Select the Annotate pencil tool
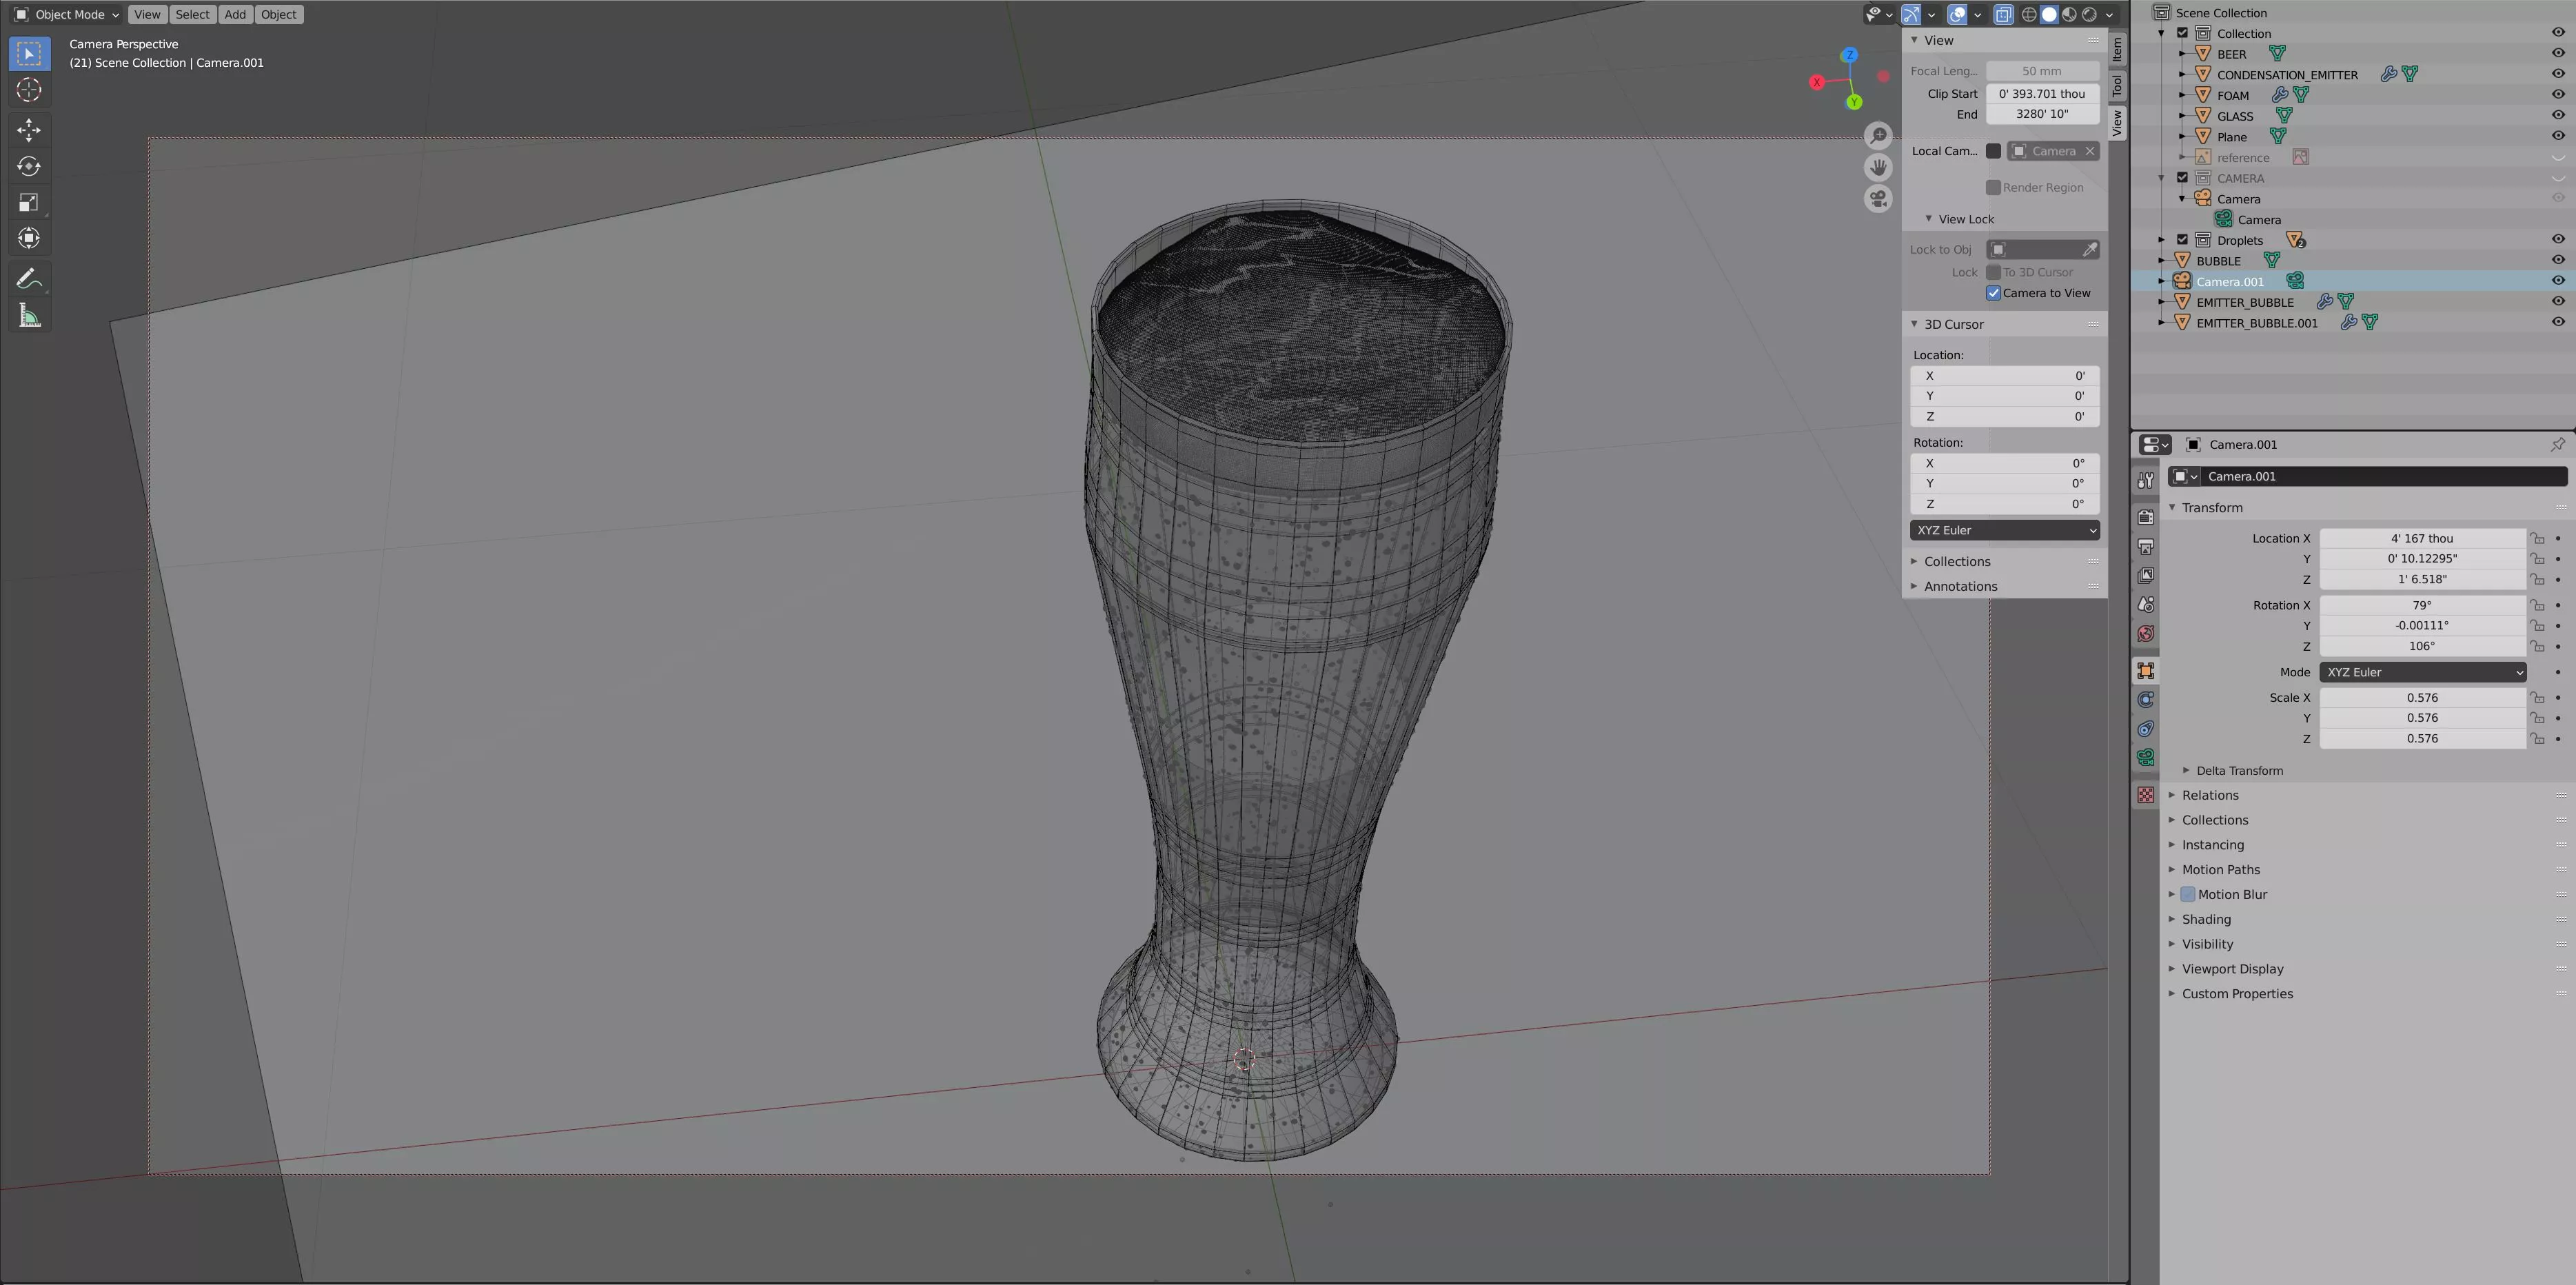The image size is (2576, 1285). point(29,279)
